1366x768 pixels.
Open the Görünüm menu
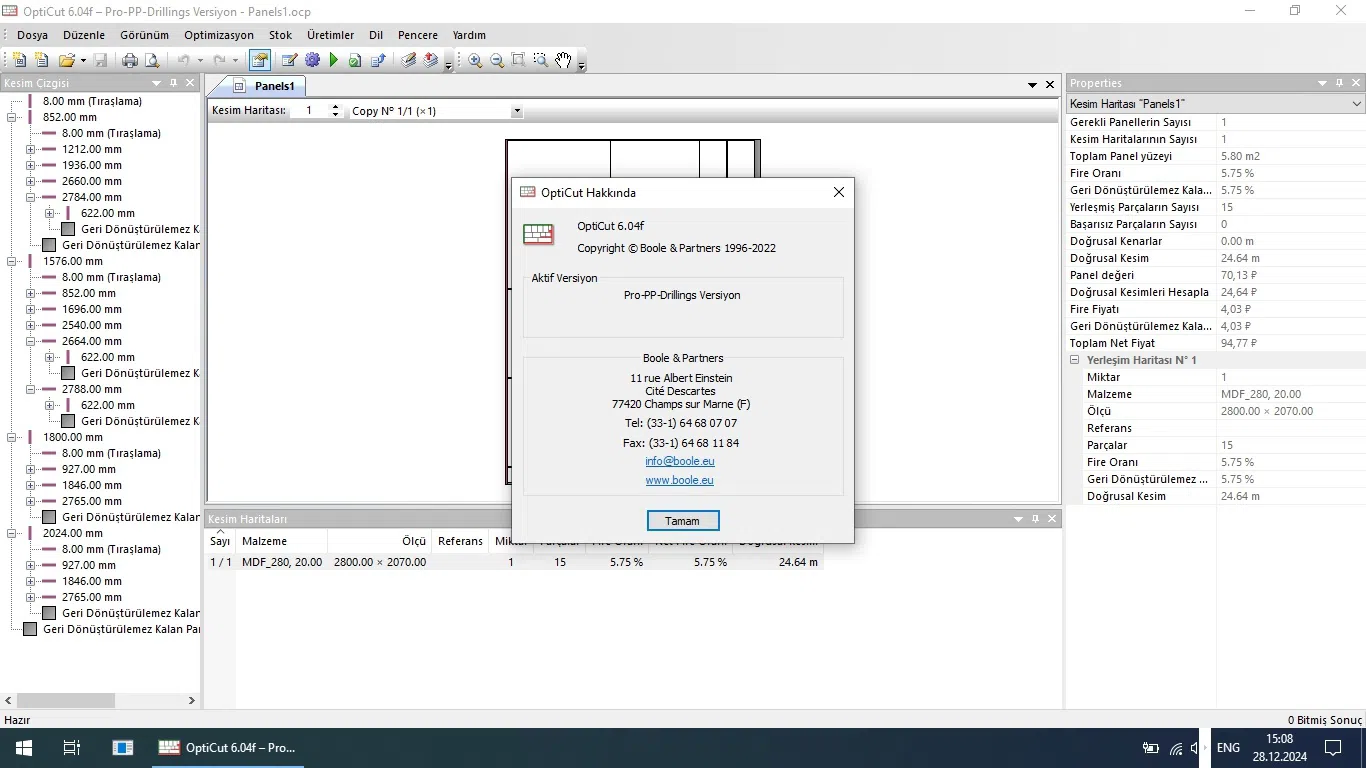click(x=144, y=35)
